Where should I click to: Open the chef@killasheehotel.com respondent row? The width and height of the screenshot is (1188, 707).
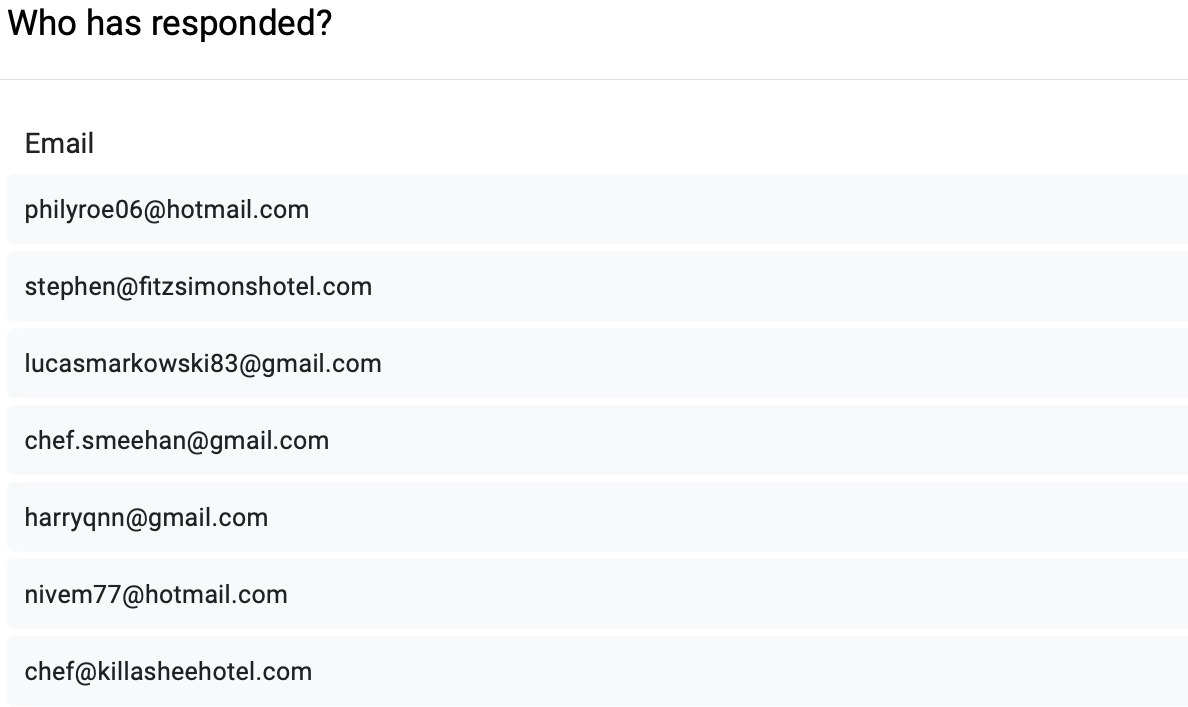[x=598, y=671]
